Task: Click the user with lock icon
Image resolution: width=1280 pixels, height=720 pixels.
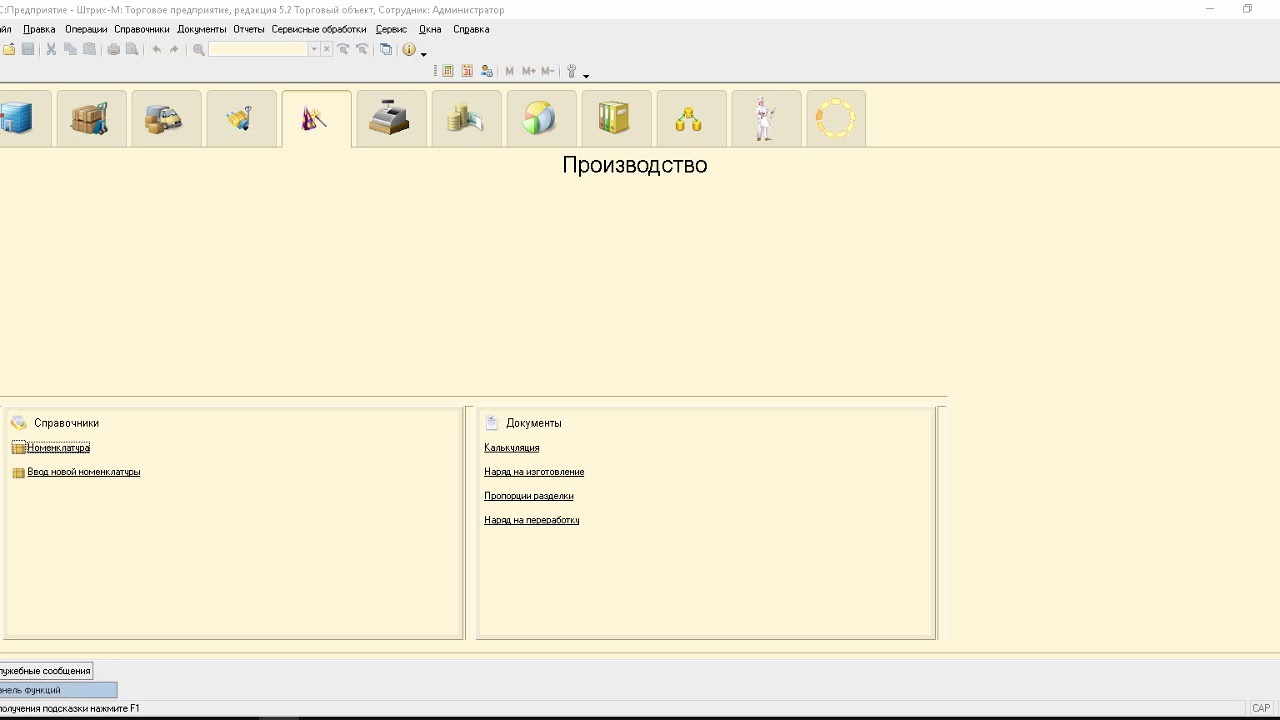Action: click(487, 71)
